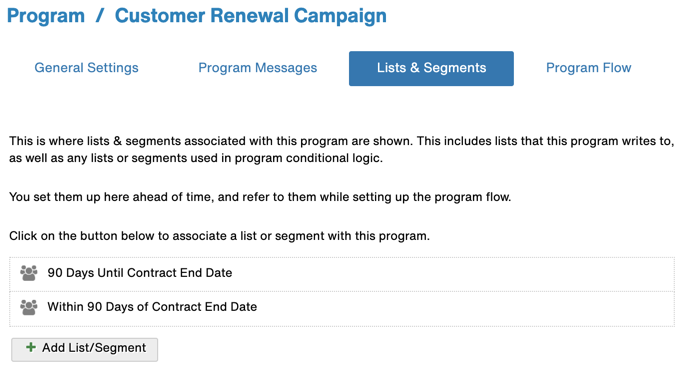Screen dimensions: 693x371
Task: Click the sentence 'You set them up here ahead'
Action: [260, 197]
